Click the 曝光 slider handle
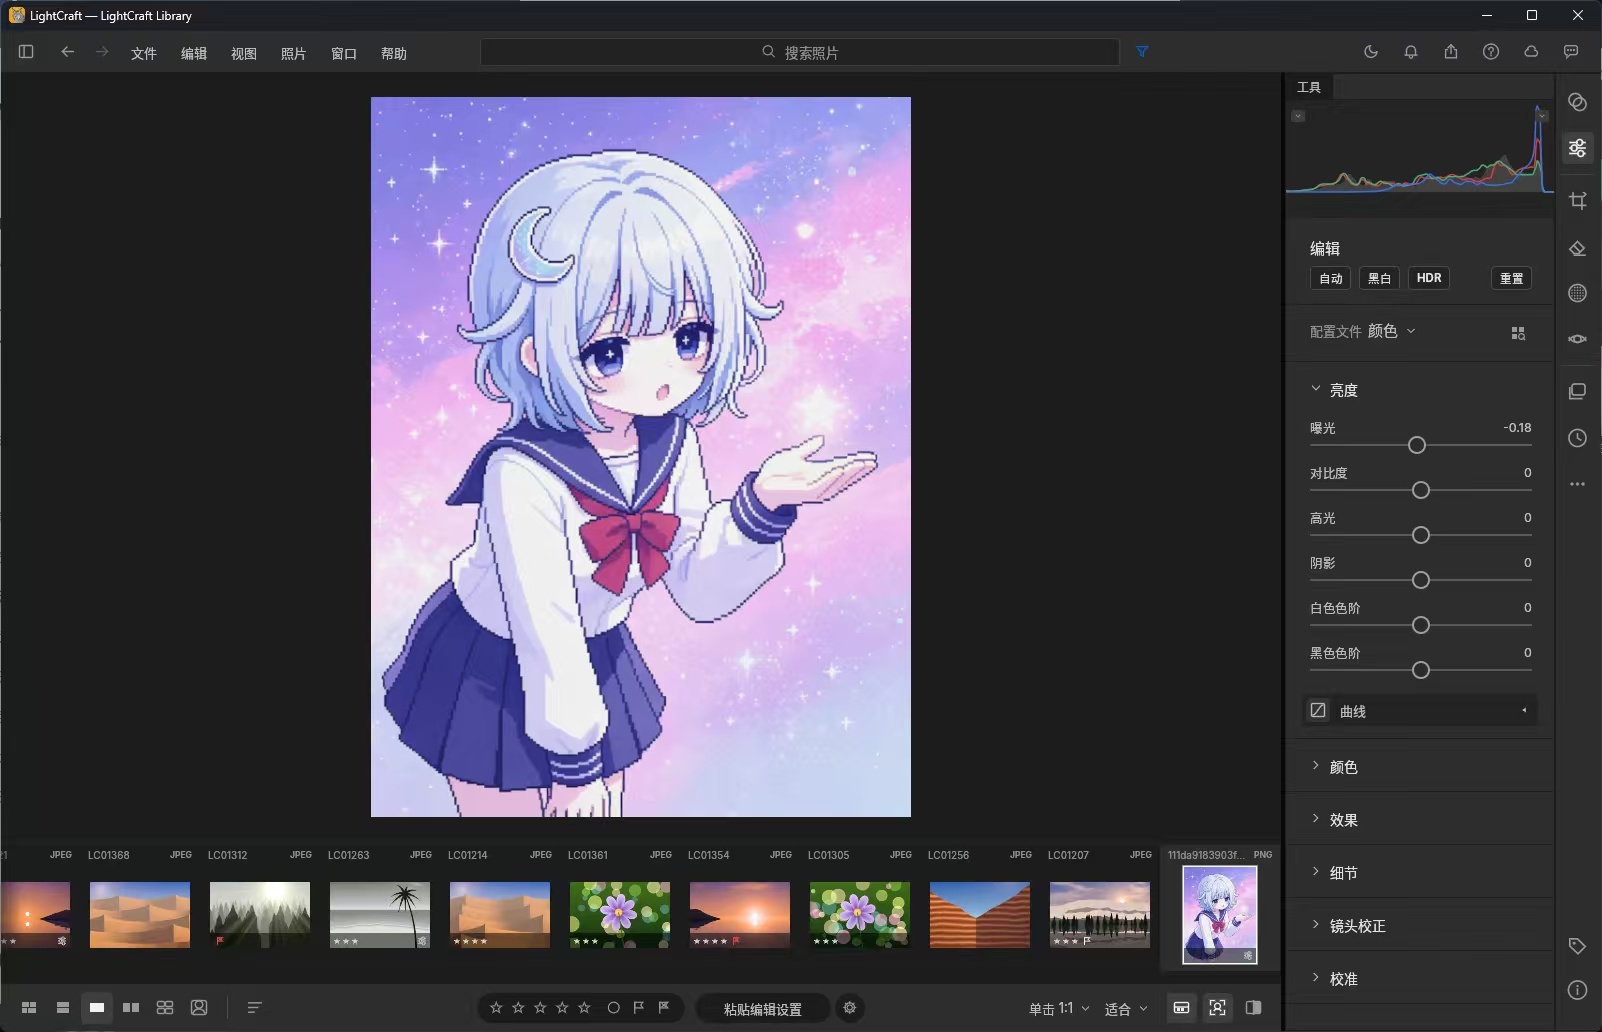Screen dimensions: 1602x1032 pos(1417,445)
